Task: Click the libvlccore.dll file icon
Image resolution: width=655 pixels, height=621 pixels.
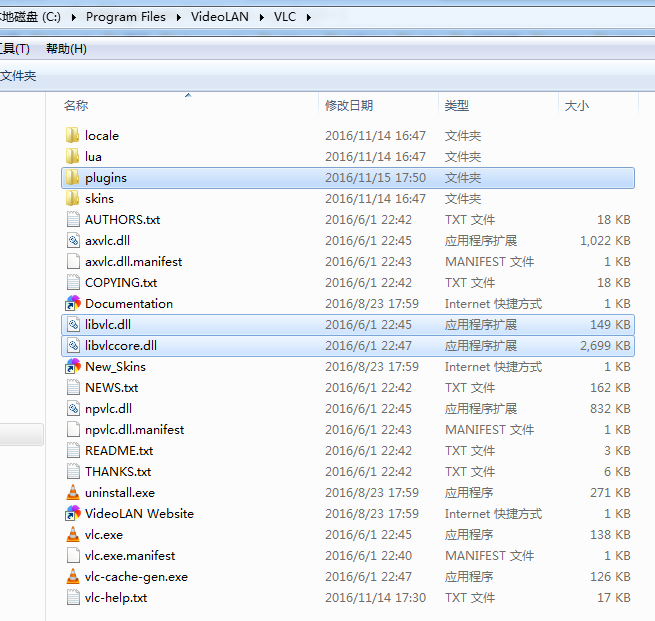Action: 73,345
